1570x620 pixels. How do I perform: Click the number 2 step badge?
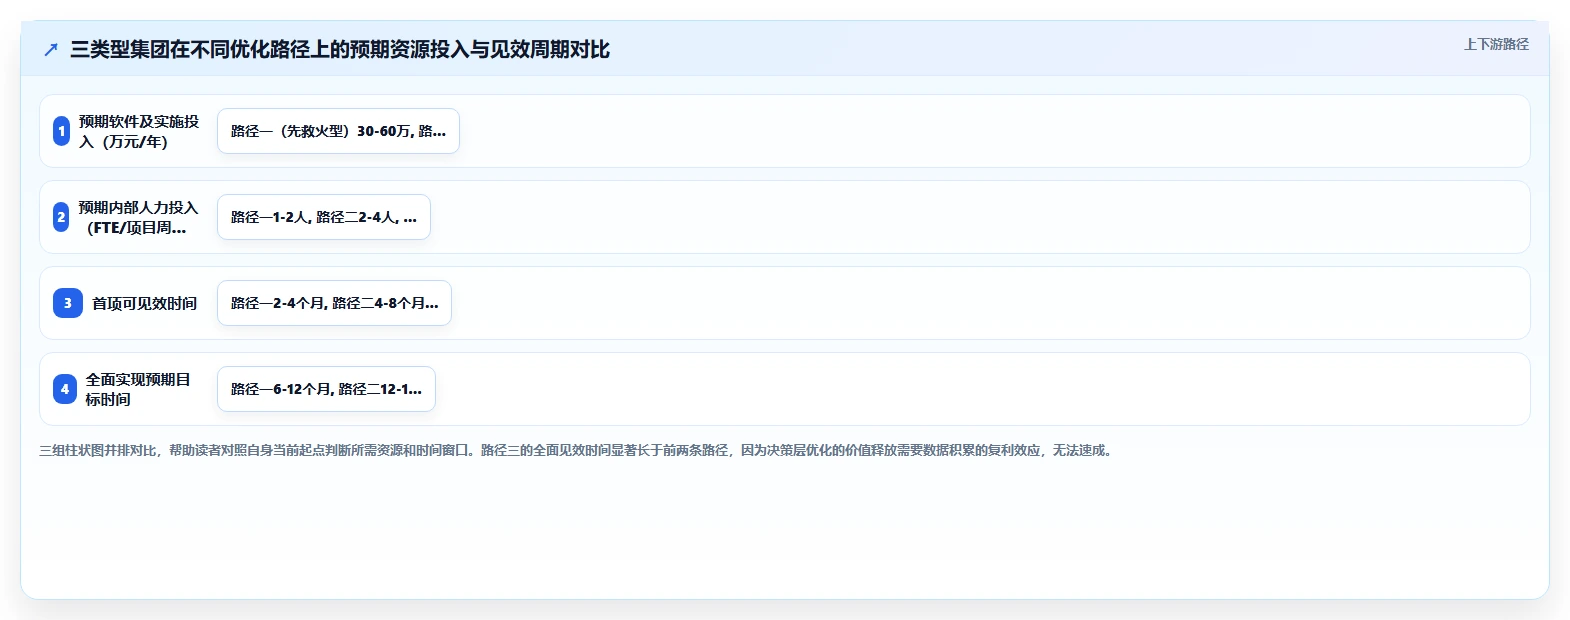click(61, 217)
